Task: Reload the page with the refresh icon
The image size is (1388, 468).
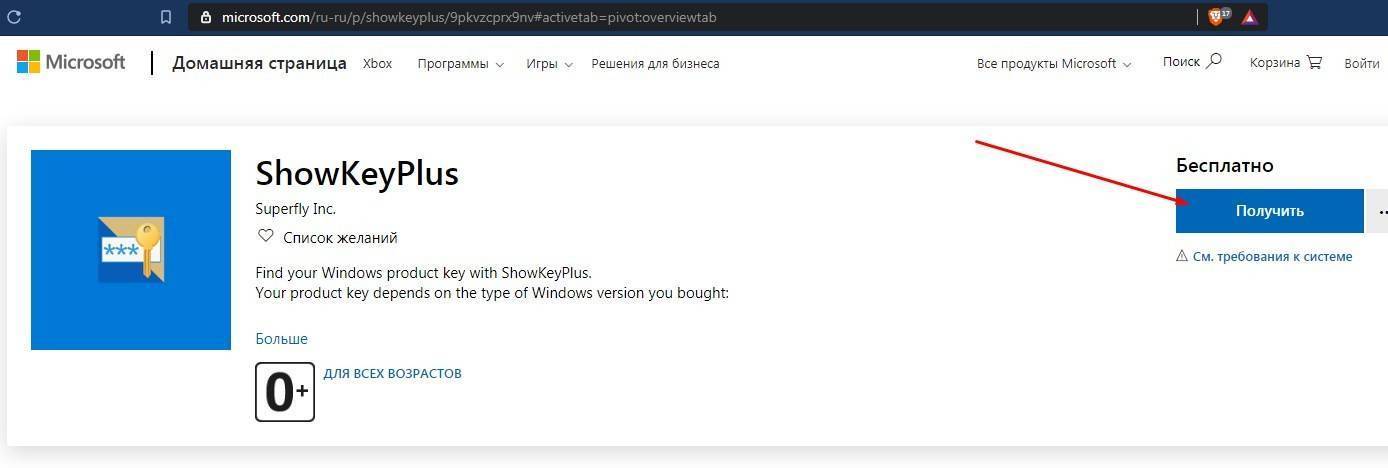Action: 16,17
